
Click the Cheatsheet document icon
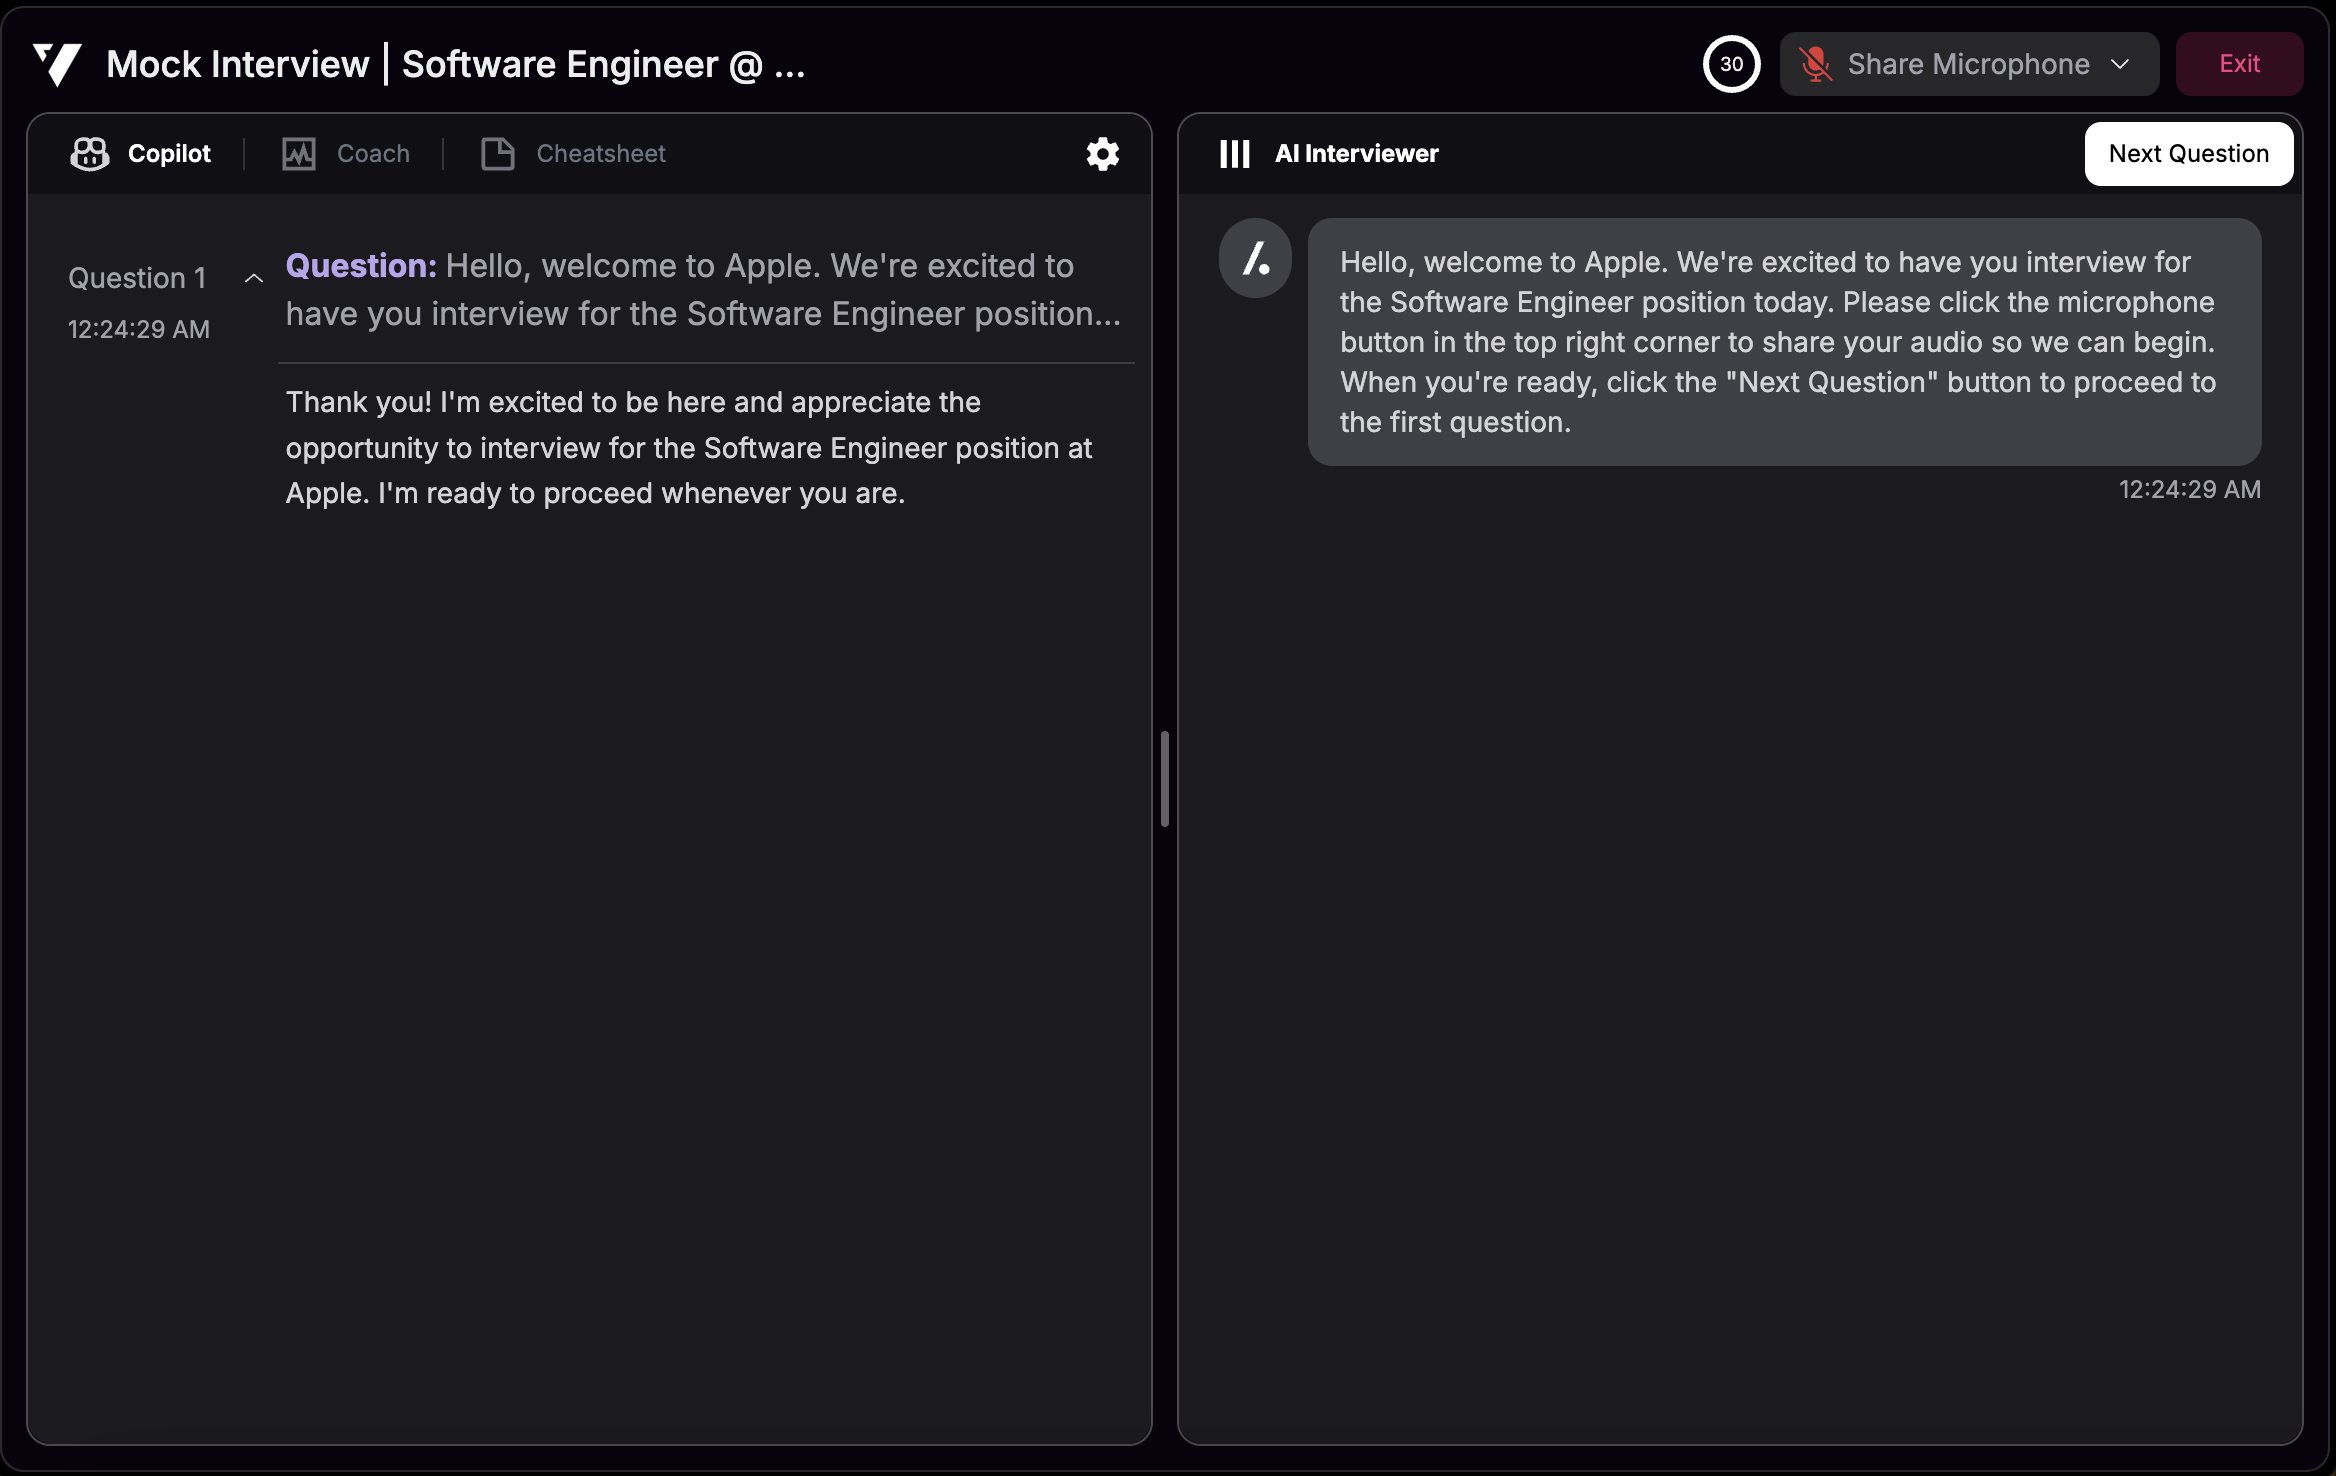497,154
